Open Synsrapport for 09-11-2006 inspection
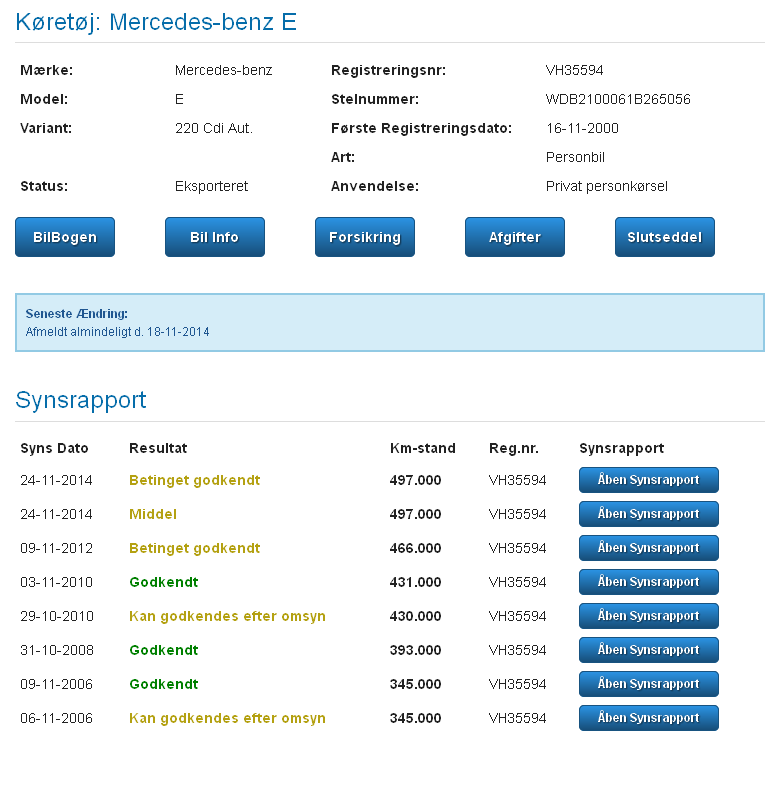Viewport: 778px width, 790px height. [x=649, y=684]
